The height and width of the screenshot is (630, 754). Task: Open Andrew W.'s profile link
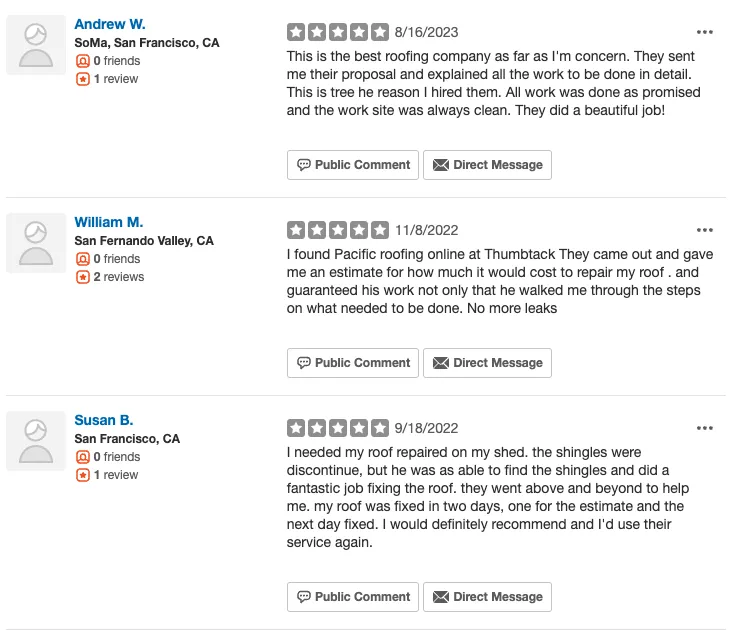coord(109,24)
